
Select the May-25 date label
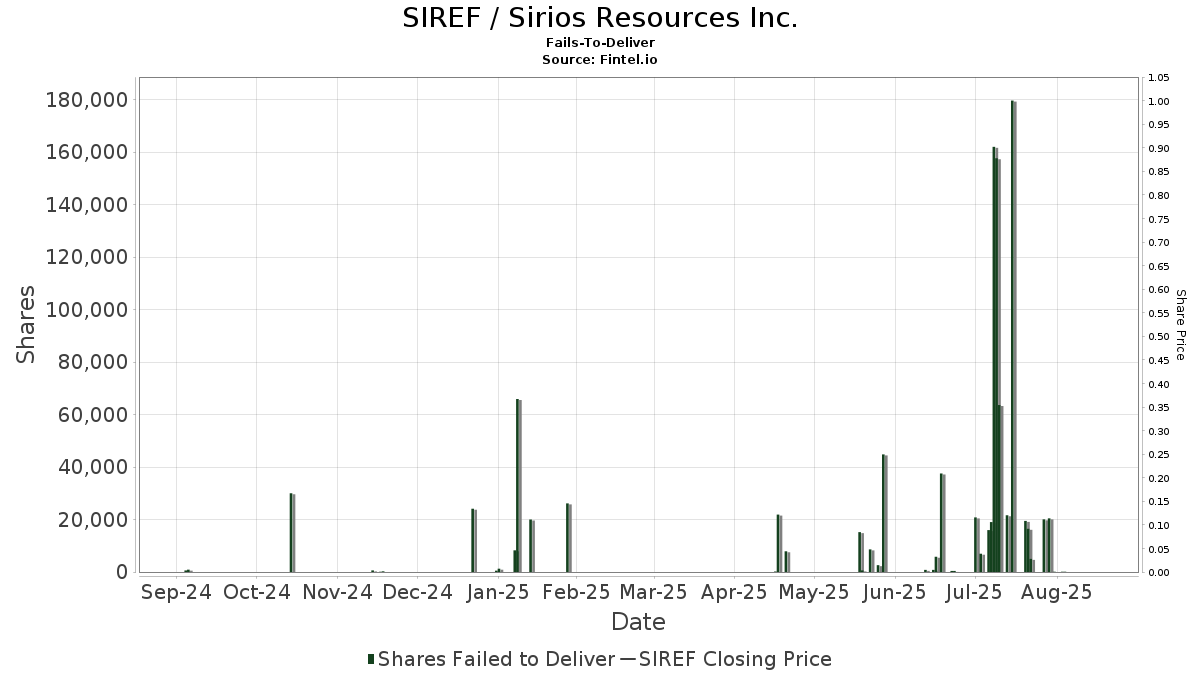(814, 592)
